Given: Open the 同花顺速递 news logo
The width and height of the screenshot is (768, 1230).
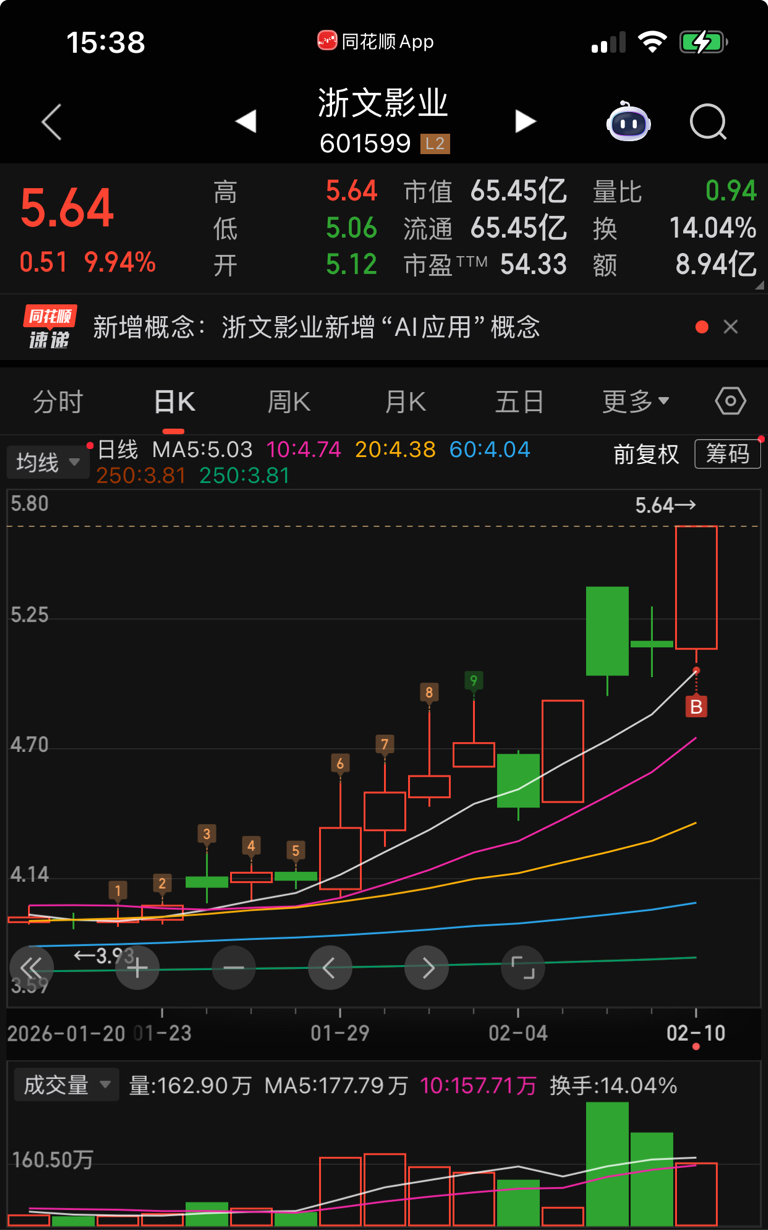Looking at the screenshot, I should 50,327.
